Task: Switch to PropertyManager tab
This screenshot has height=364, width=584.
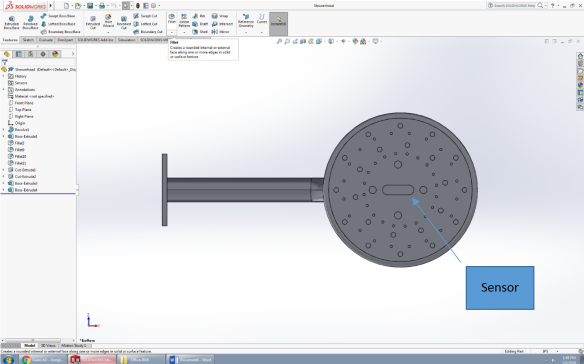Action: pyautogui.click(x=19, y=54)
